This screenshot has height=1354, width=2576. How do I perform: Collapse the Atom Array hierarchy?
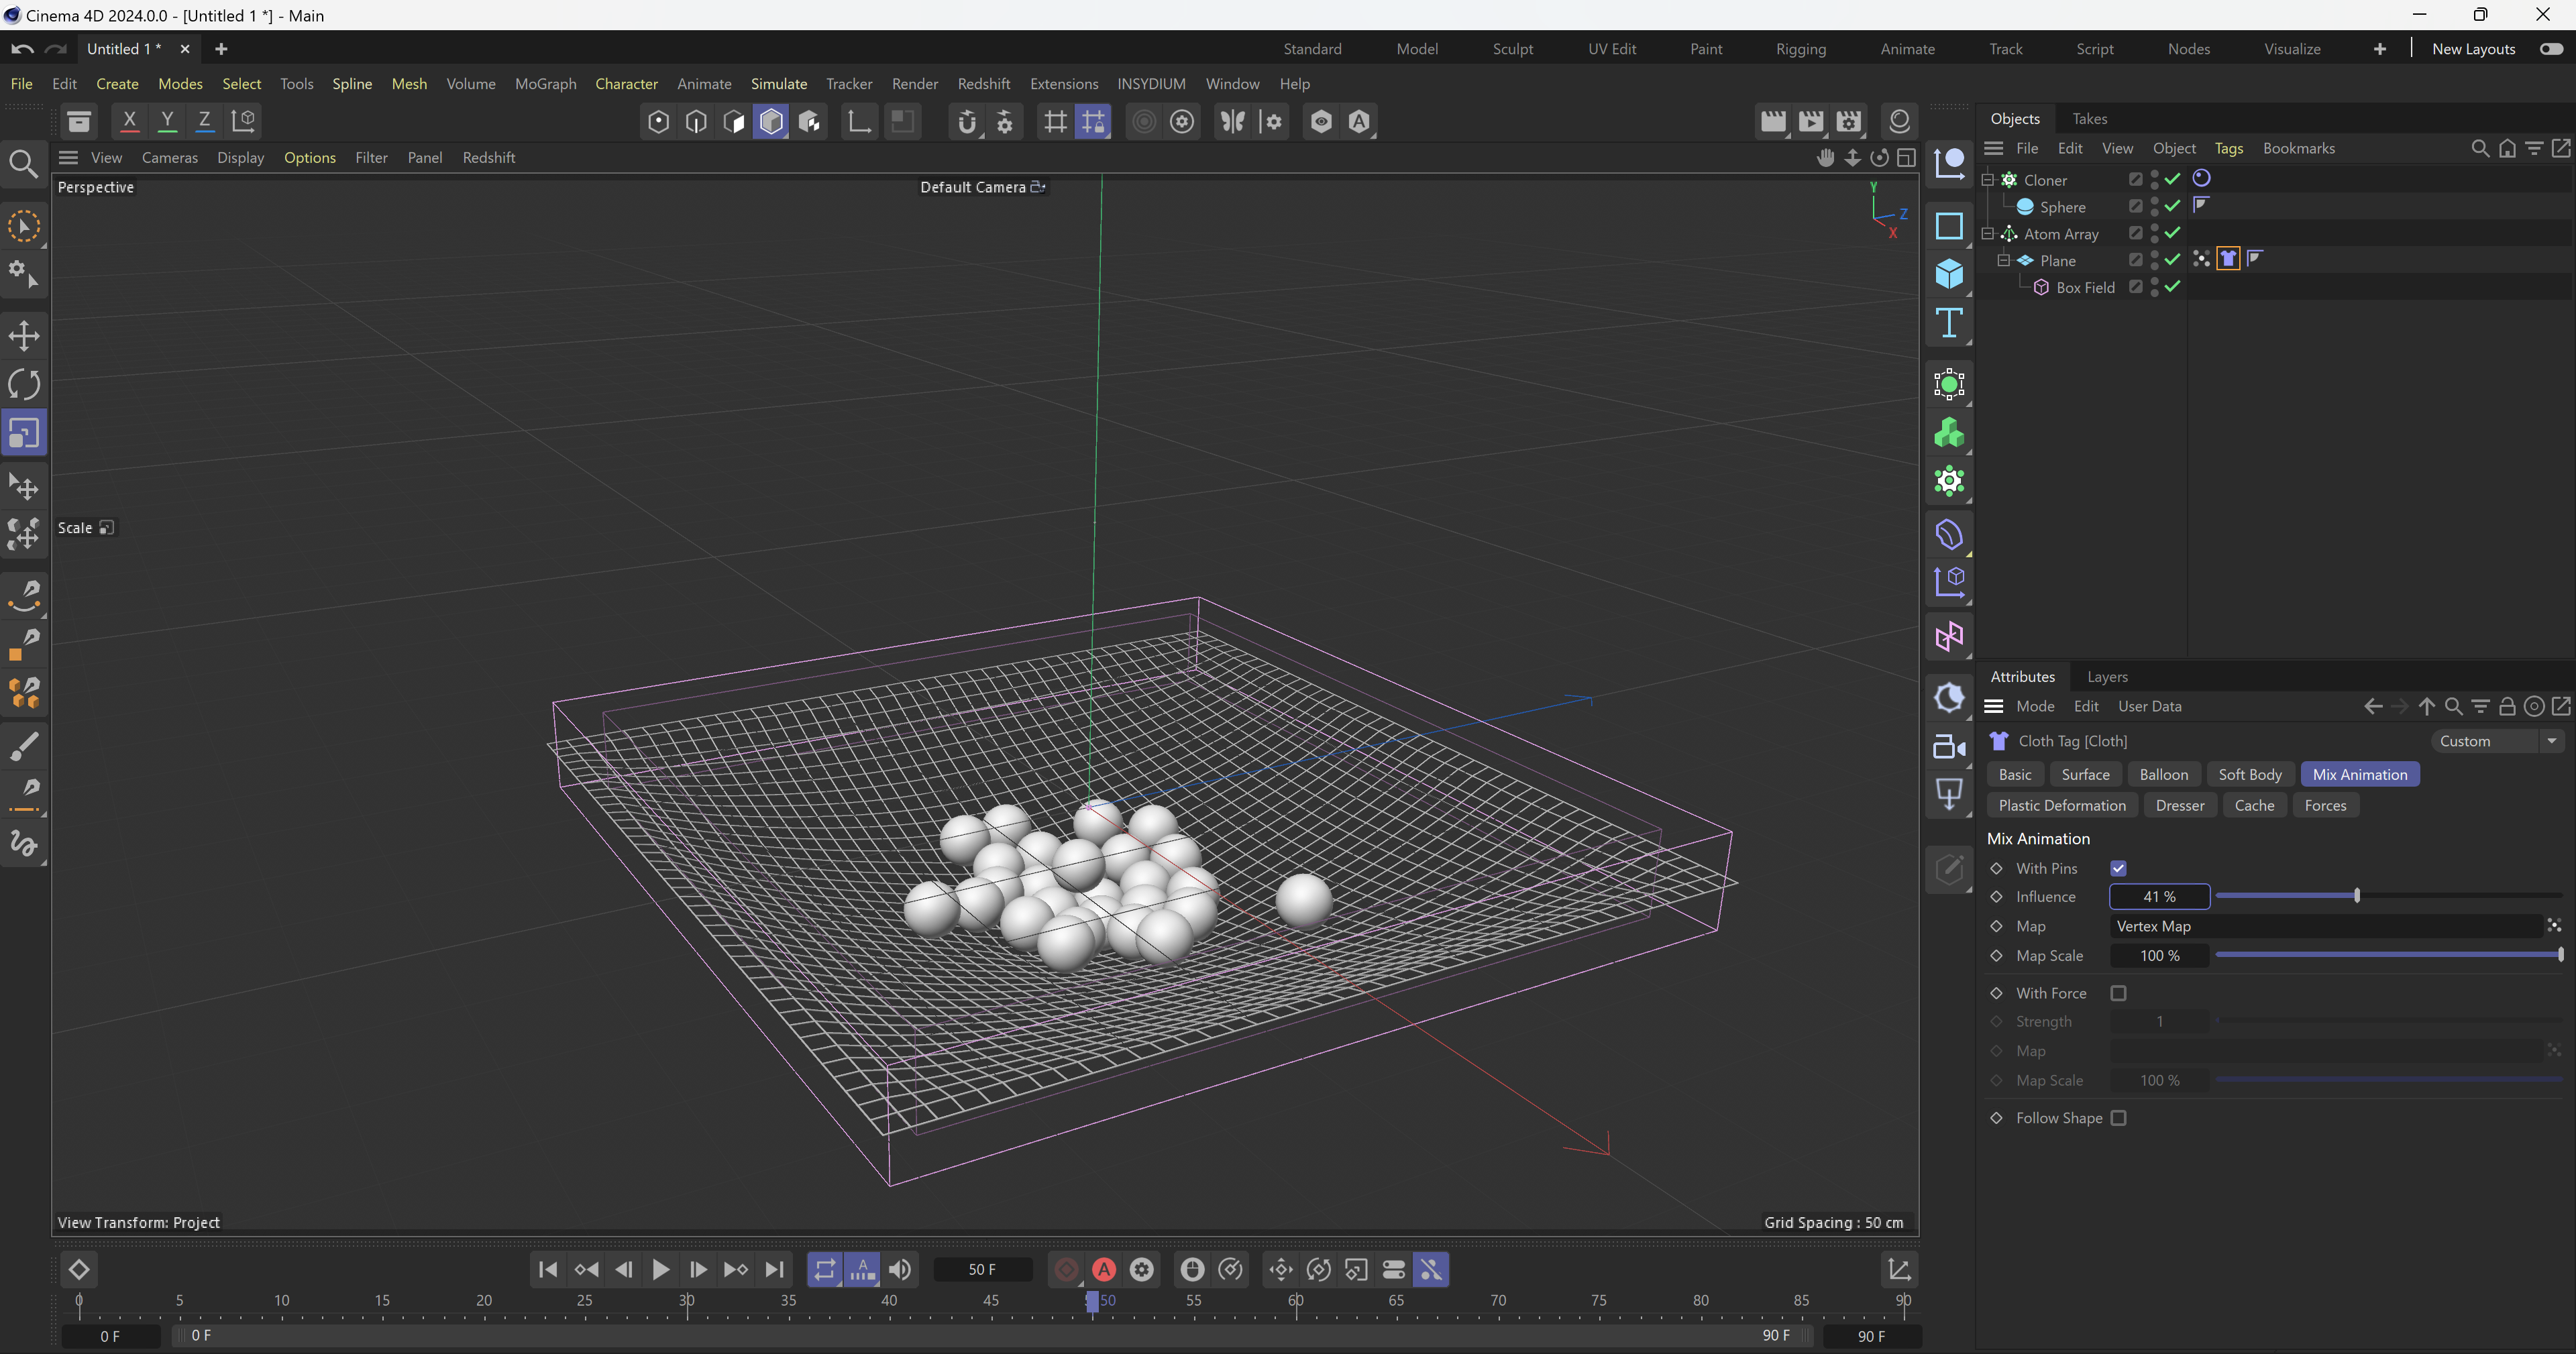coord(1988,233)
